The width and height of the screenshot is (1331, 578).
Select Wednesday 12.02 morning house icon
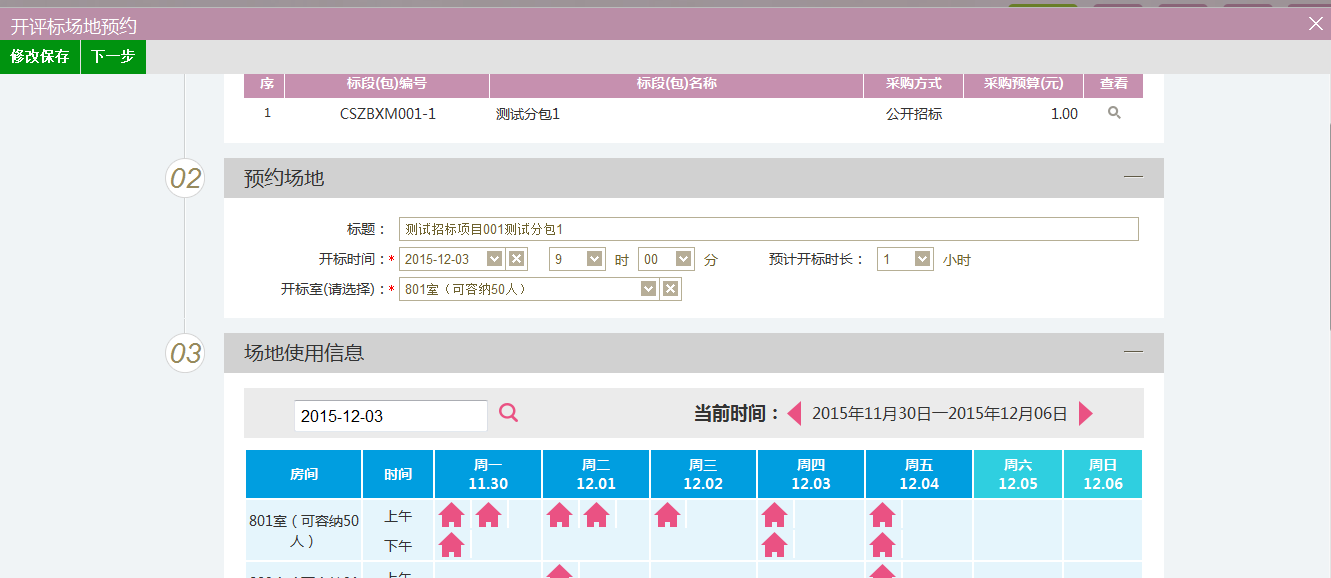coord(667,515)
